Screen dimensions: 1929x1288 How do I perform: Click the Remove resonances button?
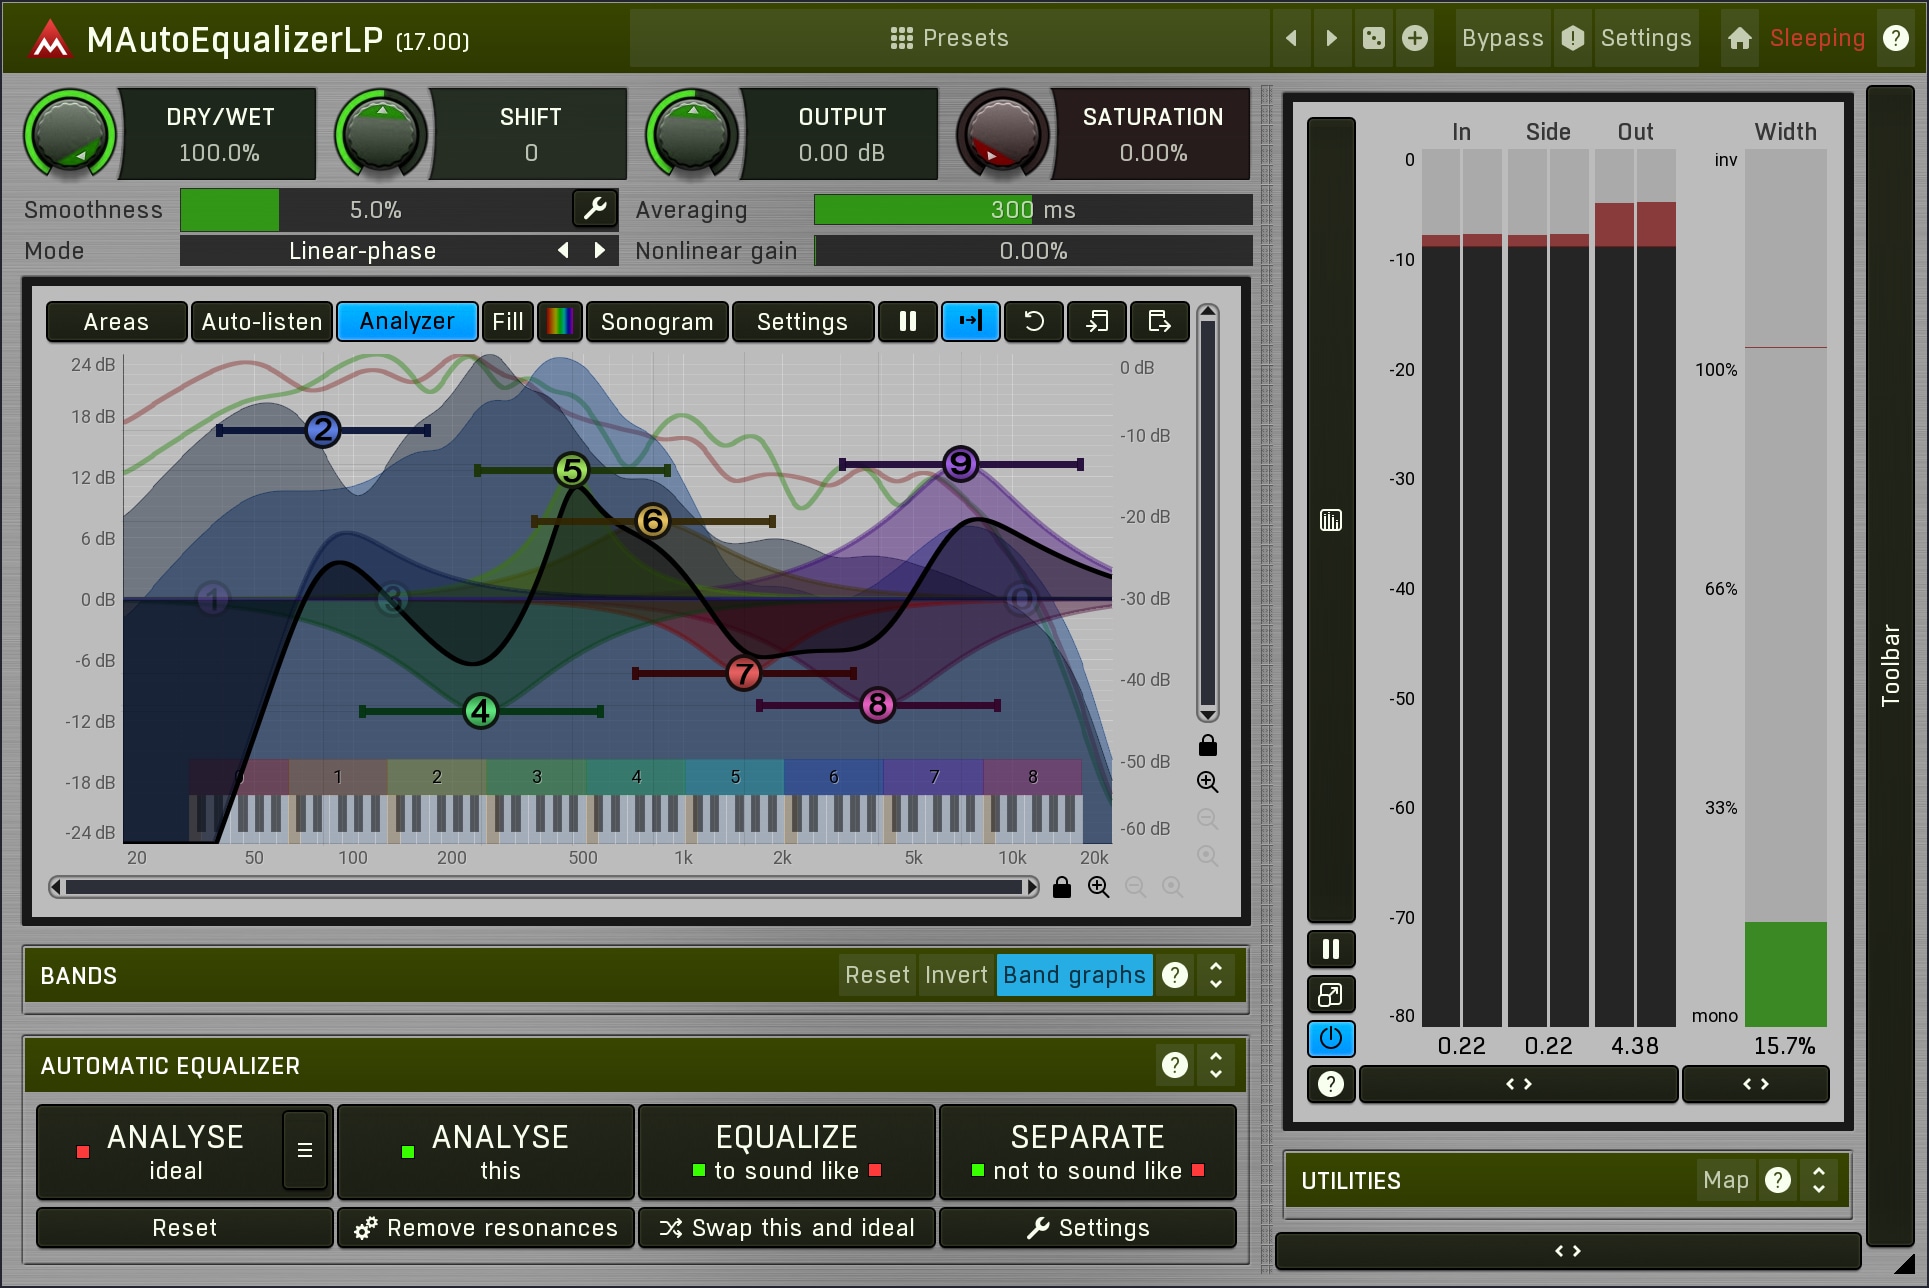pos(486,1228)
